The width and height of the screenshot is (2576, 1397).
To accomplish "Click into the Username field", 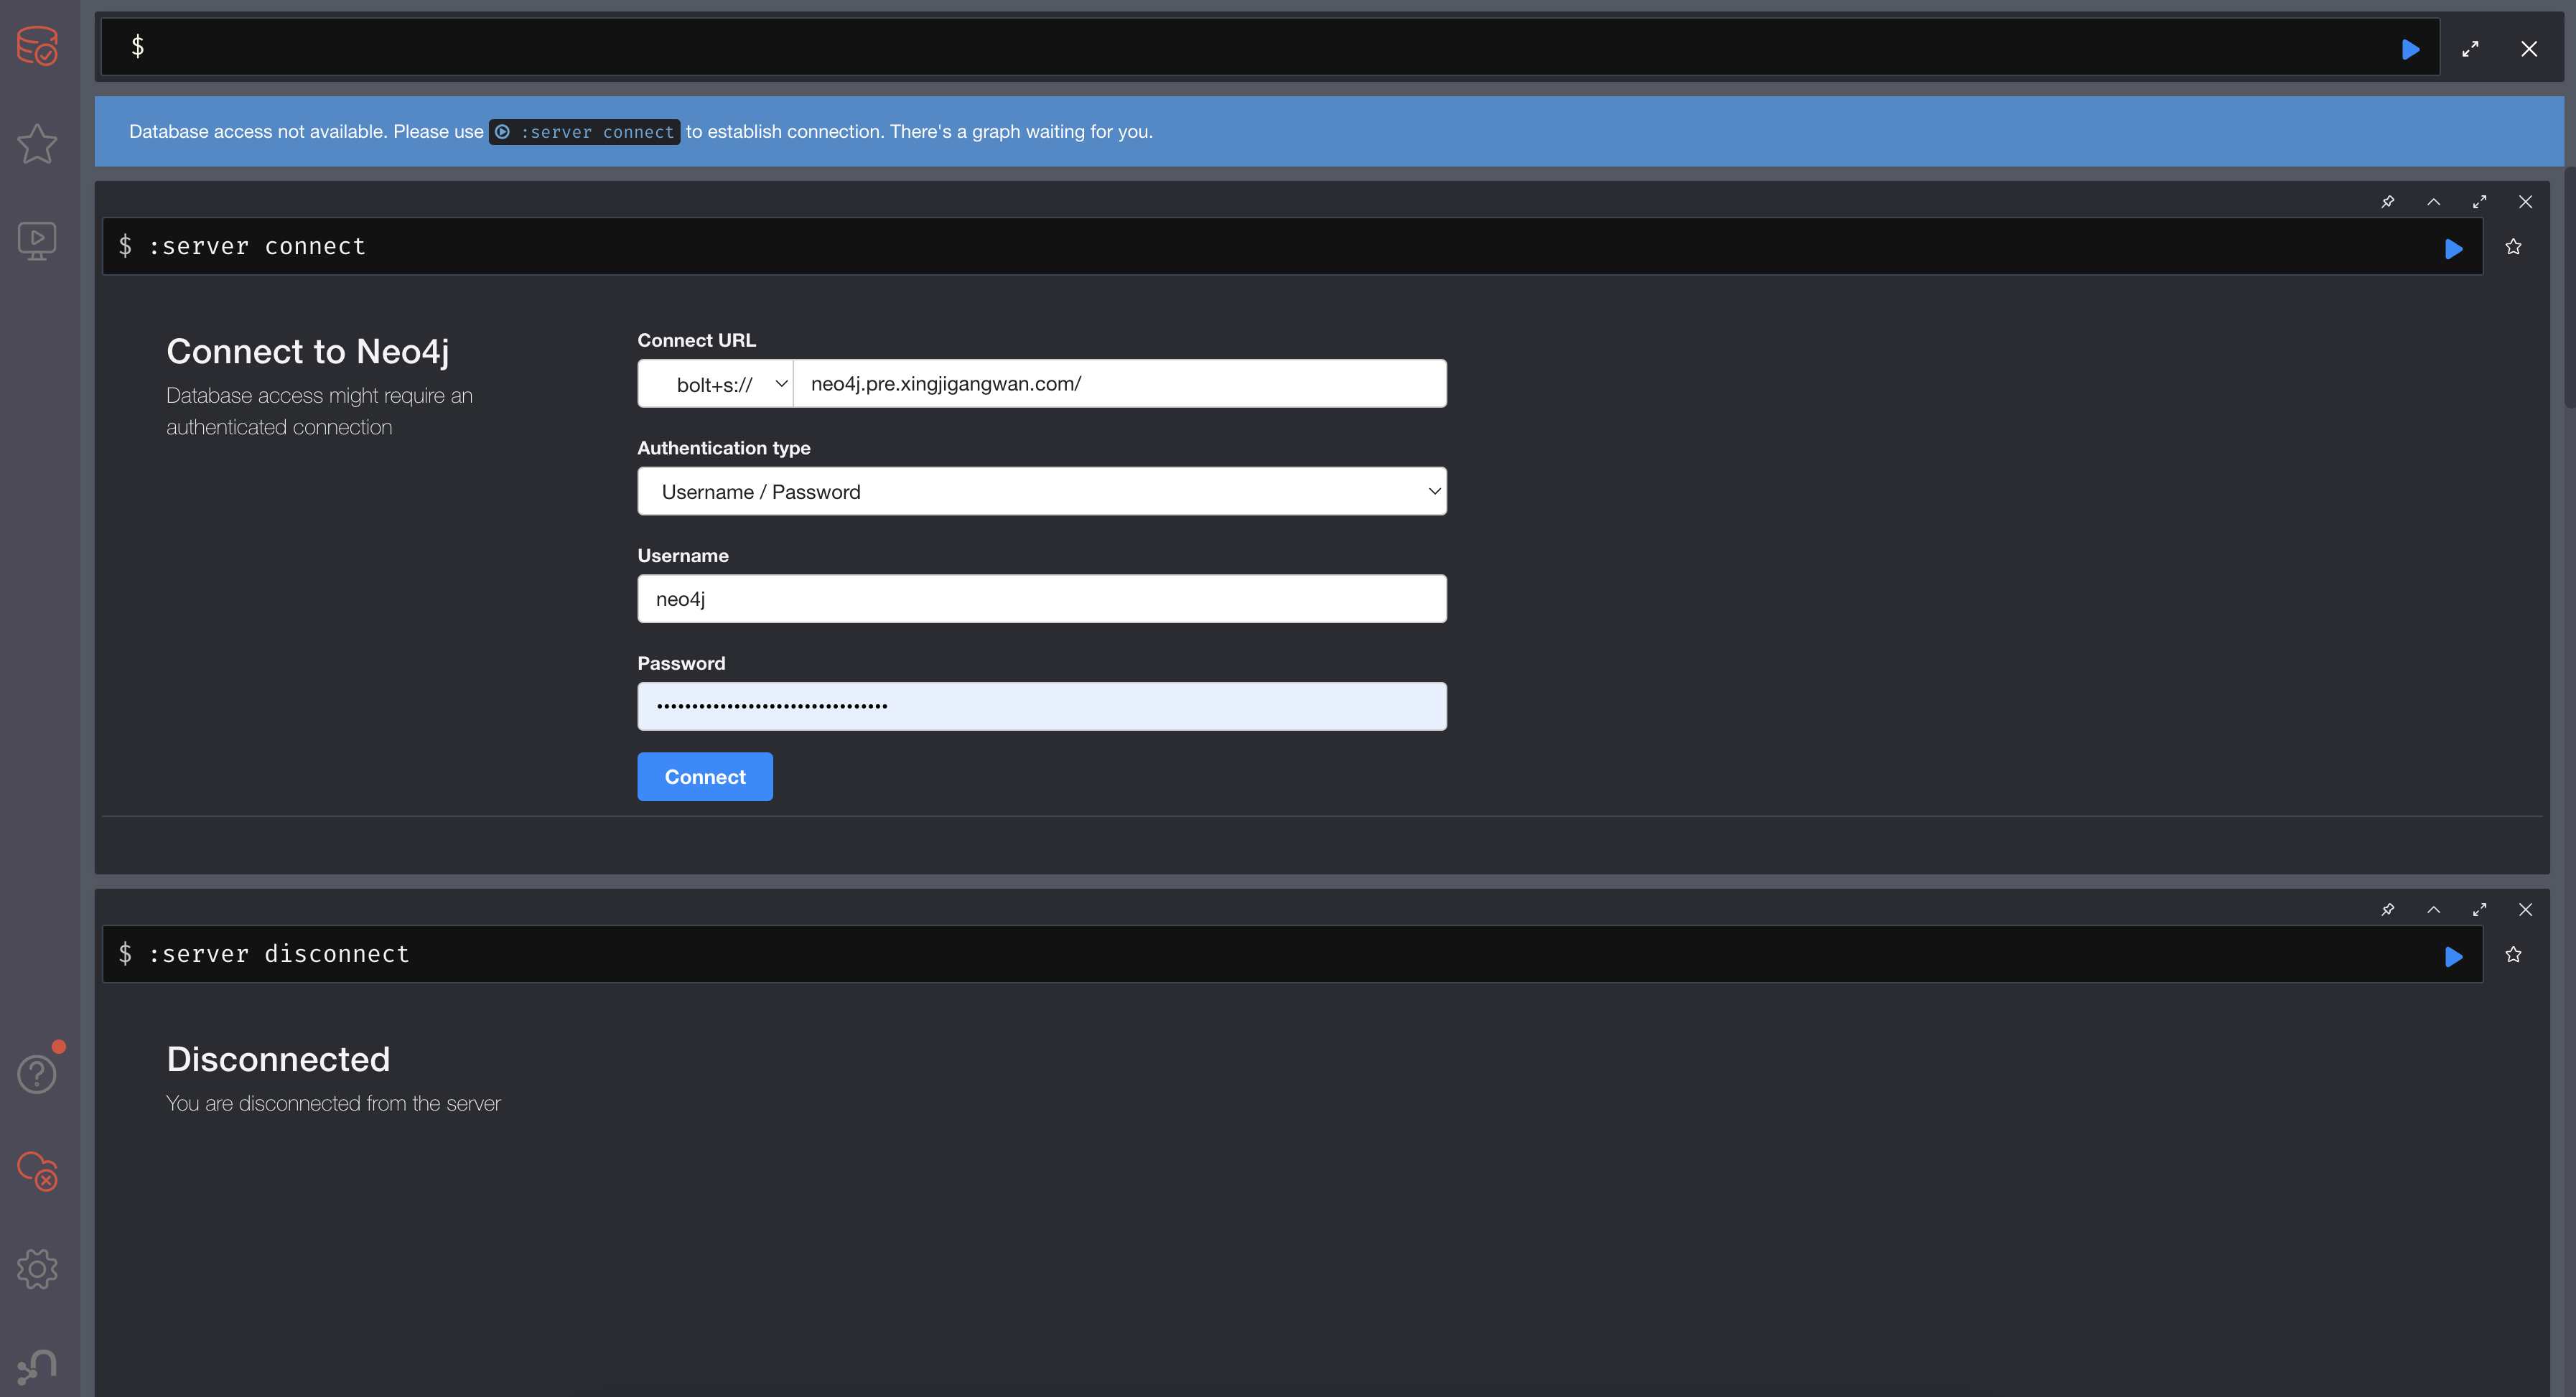I will tap(1041, 599).
